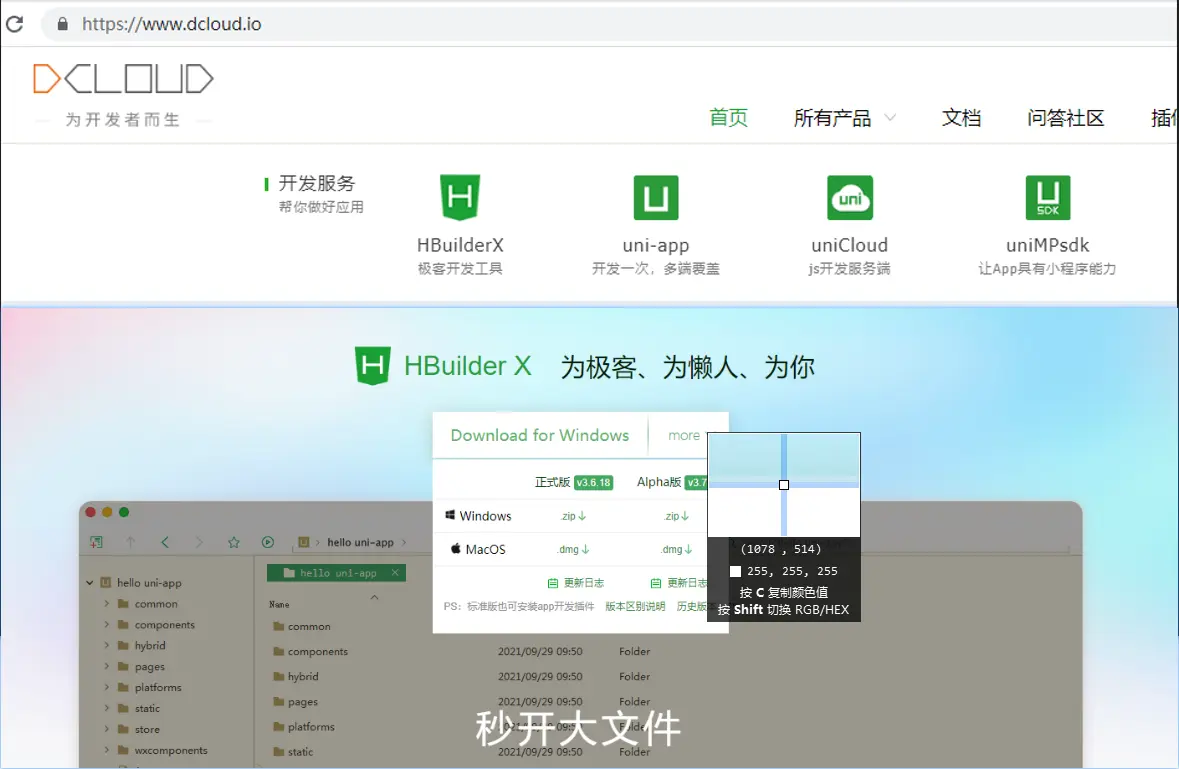The height and width of the screenshot is (769, 1179).
Task: Open the 版本区别说明 link
Action: (x=635, y=606)
